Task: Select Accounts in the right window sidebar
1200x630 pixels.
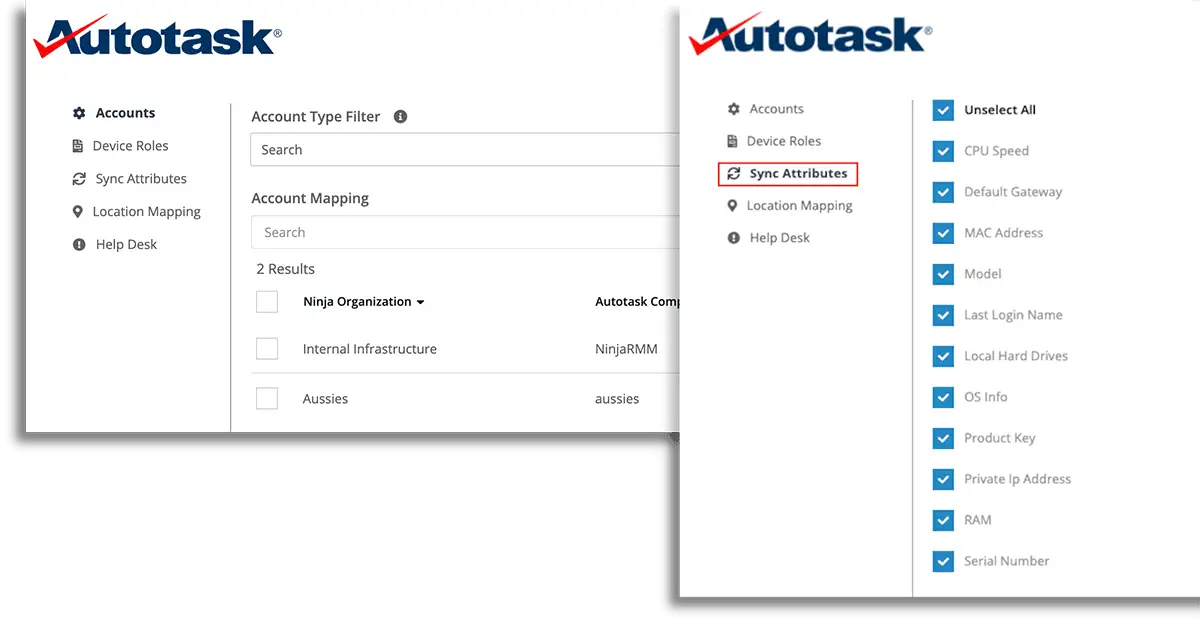Action: [776, 109]
